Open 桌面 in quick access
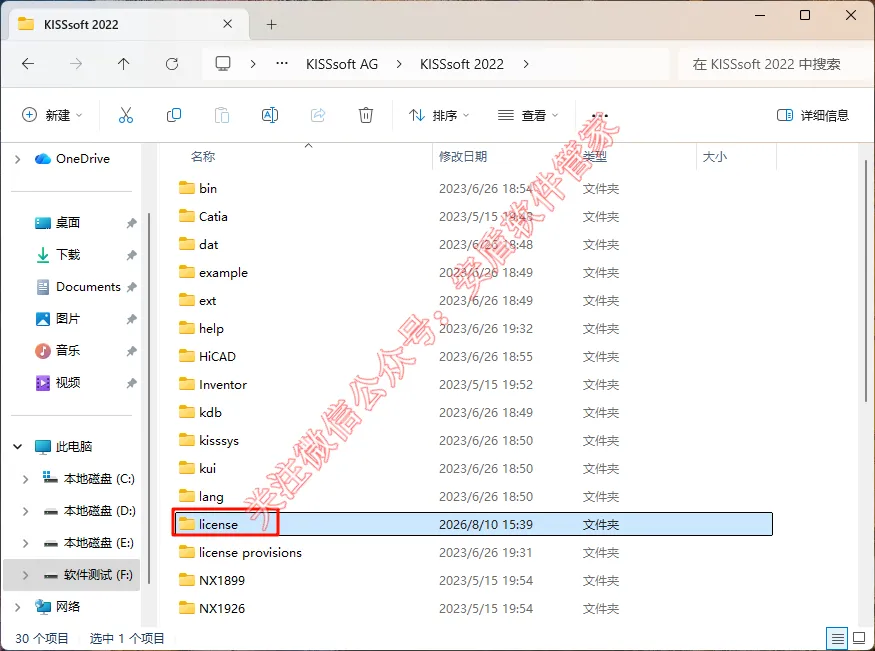 (57, 223)
